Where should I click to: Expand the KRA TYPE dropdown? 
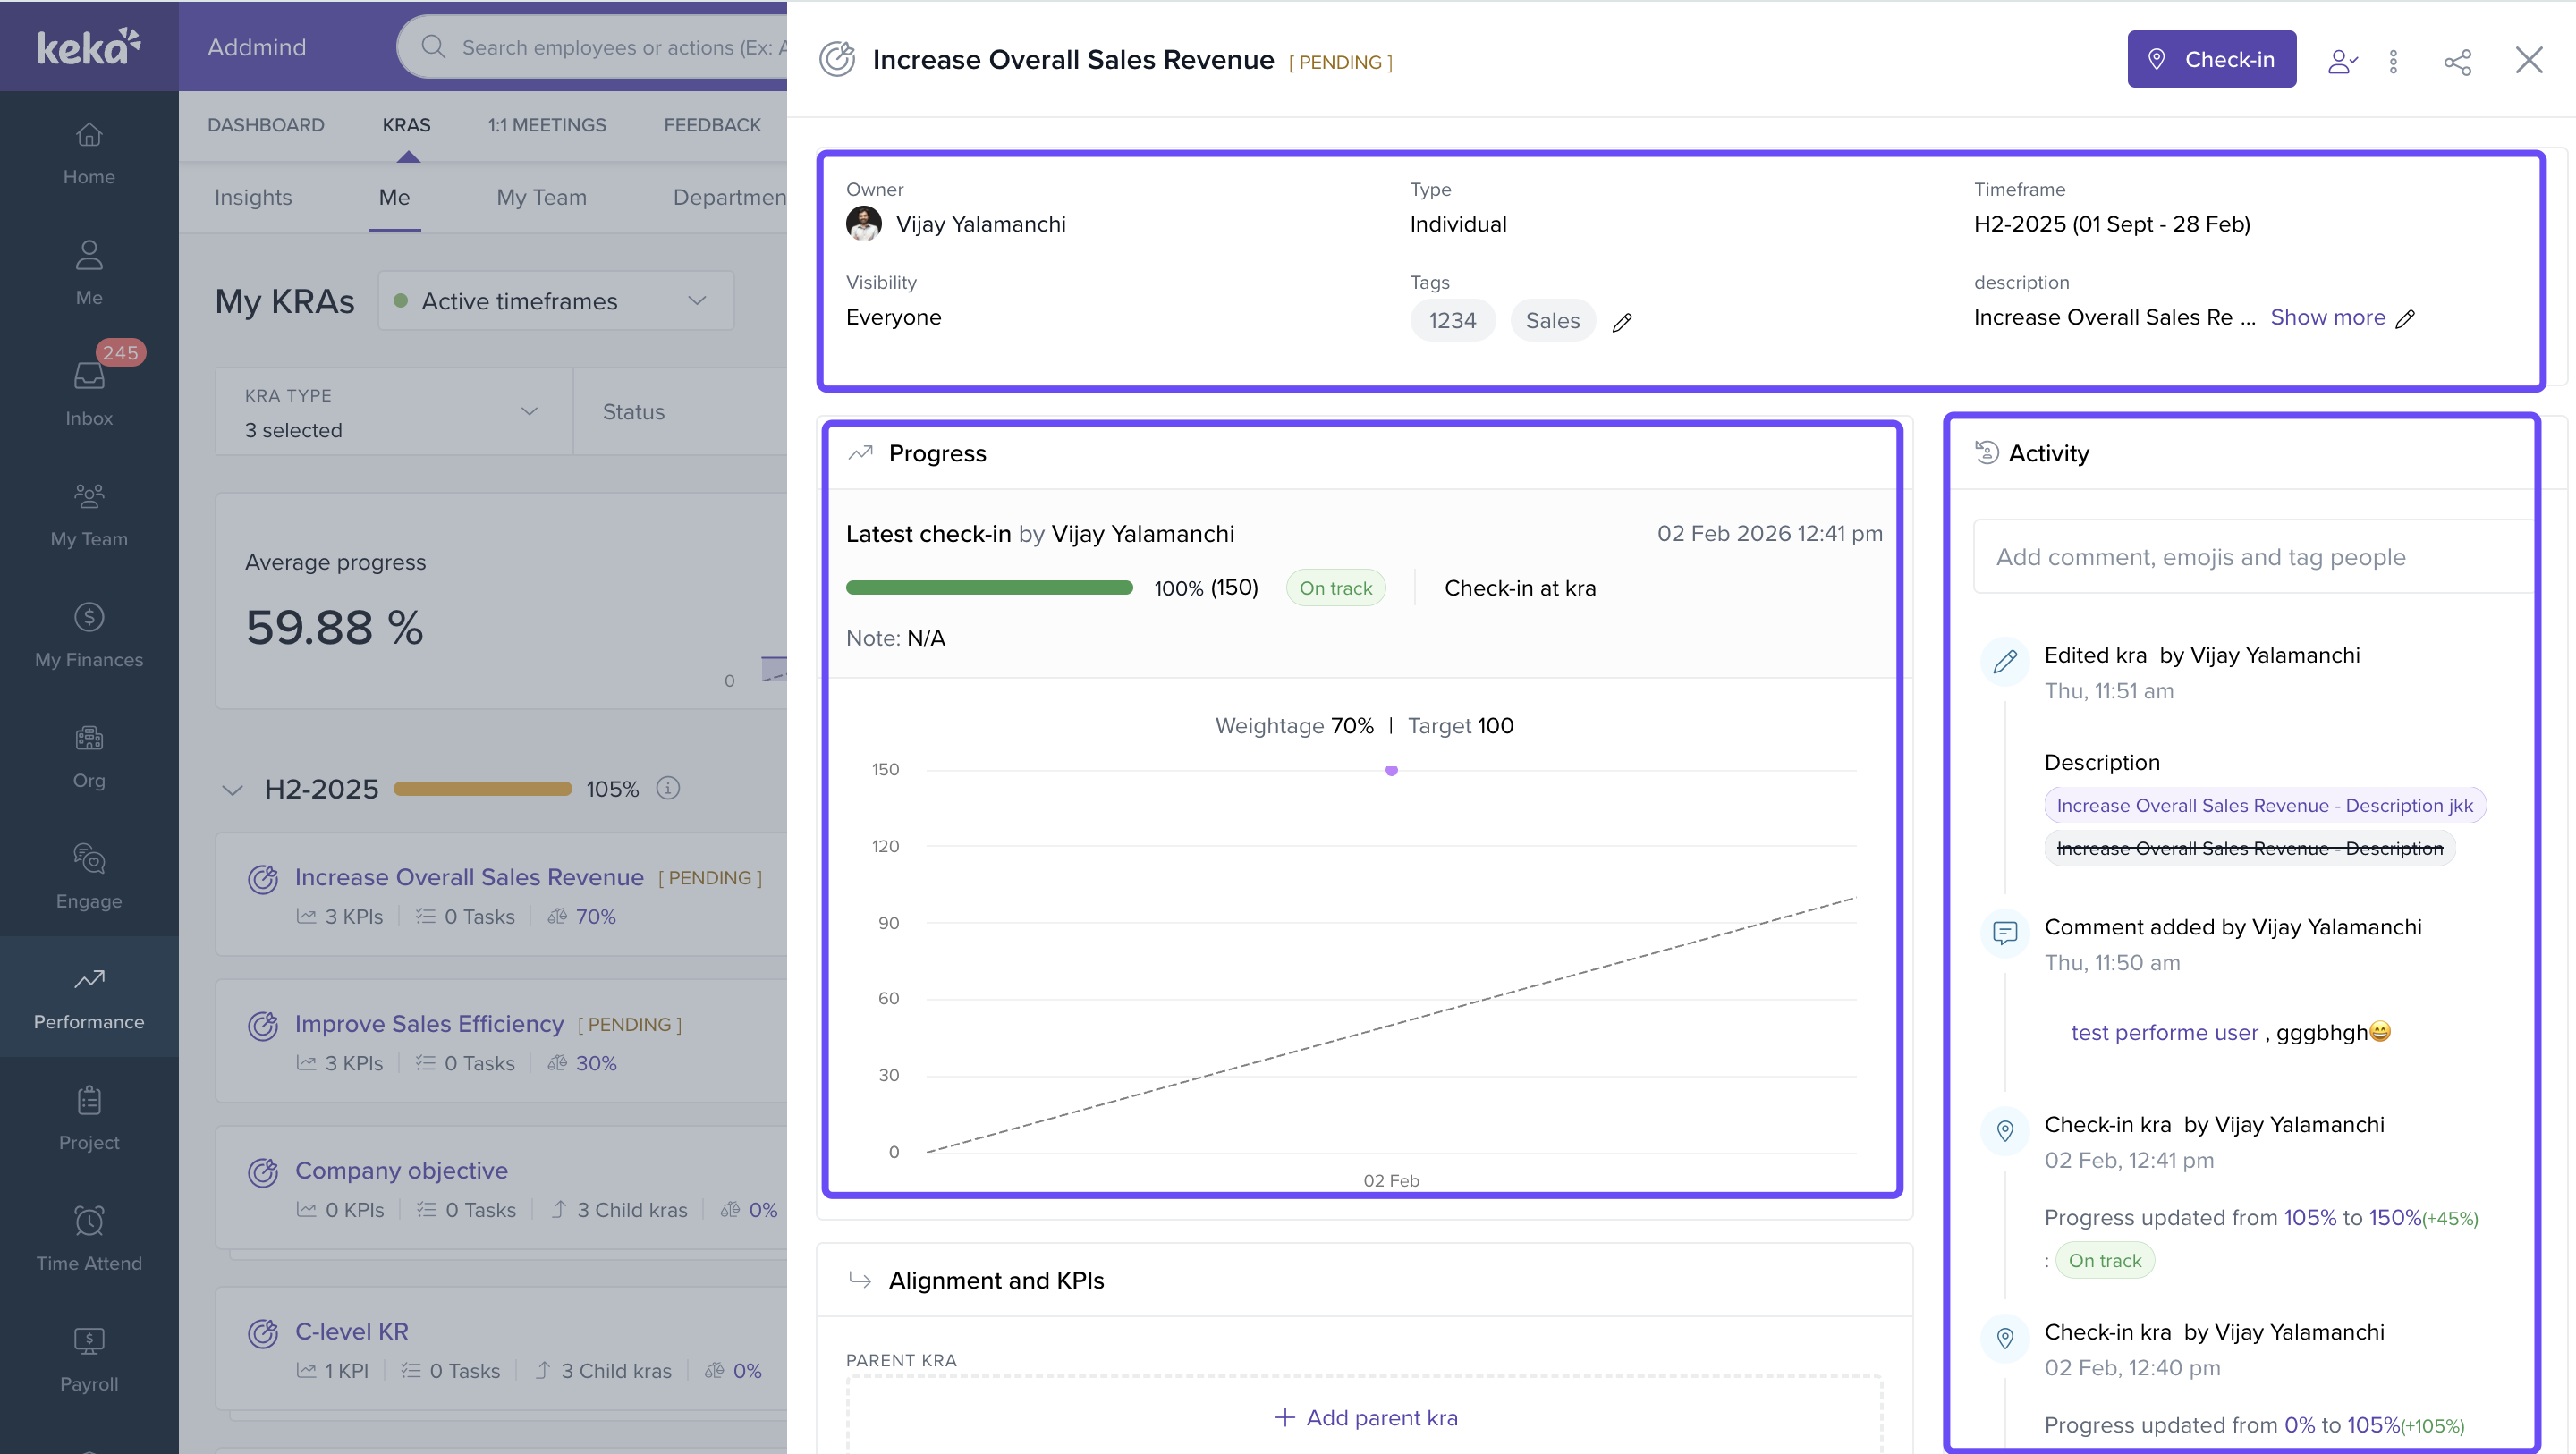pos(394,412)
